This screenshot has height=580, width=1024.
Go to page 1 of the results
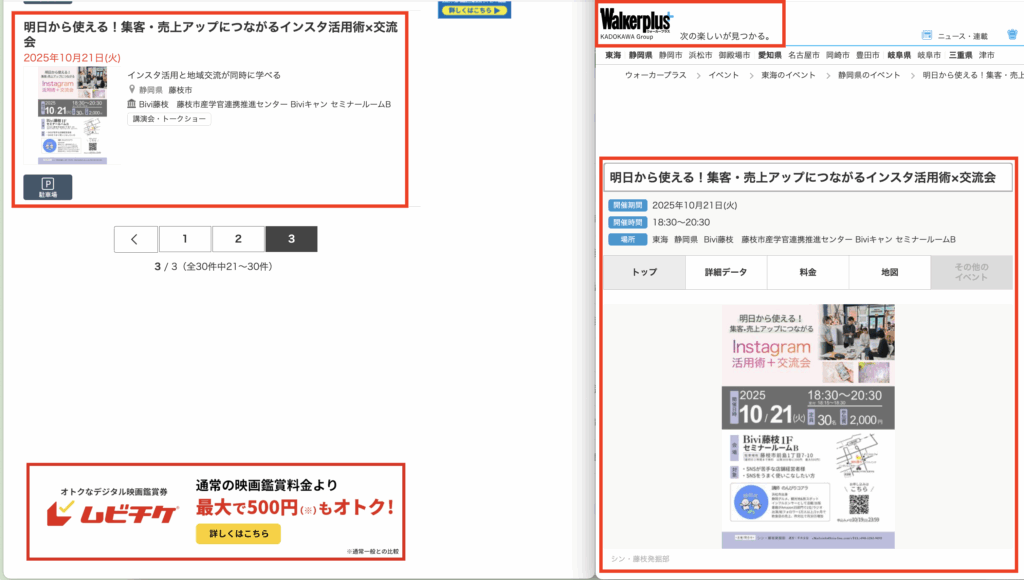pyautogui.click(x=184, y=239)
